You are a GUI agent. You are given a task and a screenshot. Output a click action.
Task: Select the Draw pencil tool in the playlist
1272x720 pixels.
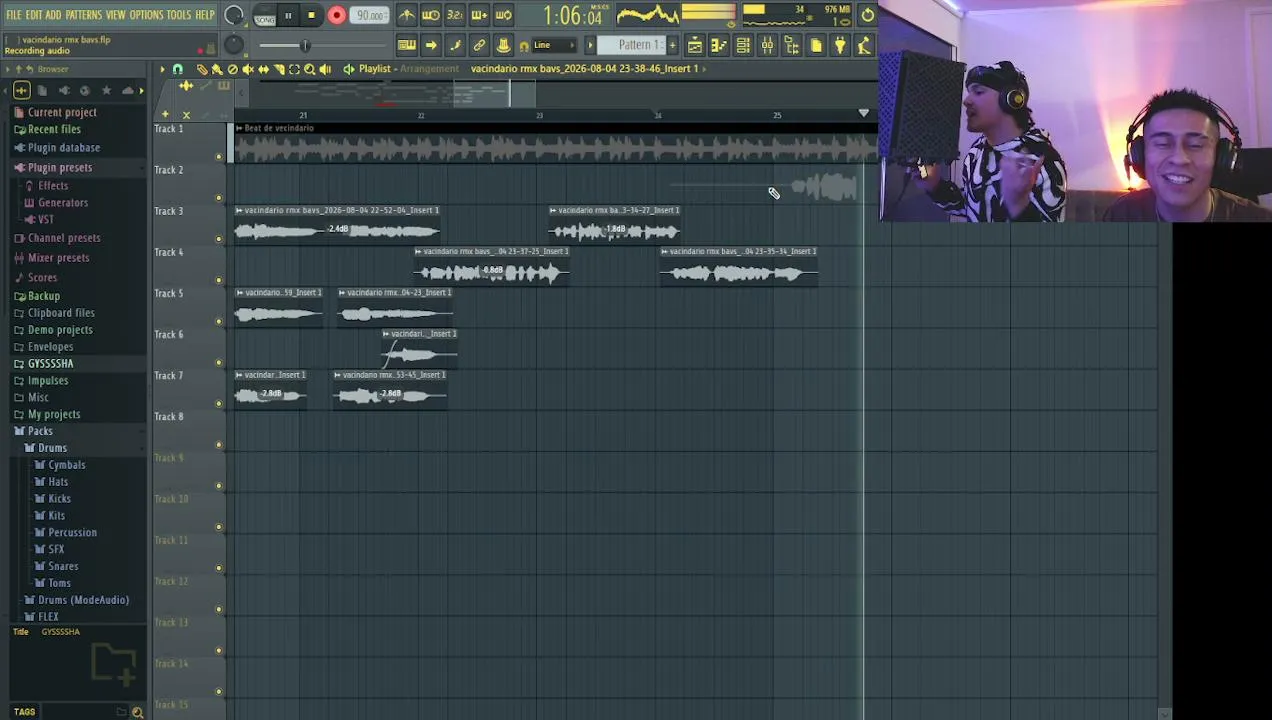click(x=202, y=69)
